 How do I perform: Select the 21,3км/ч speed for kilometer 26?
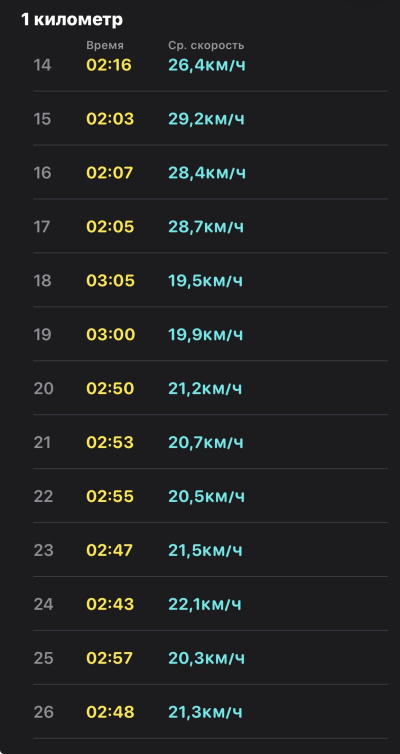pyautogui.click(x=205, y=712)
